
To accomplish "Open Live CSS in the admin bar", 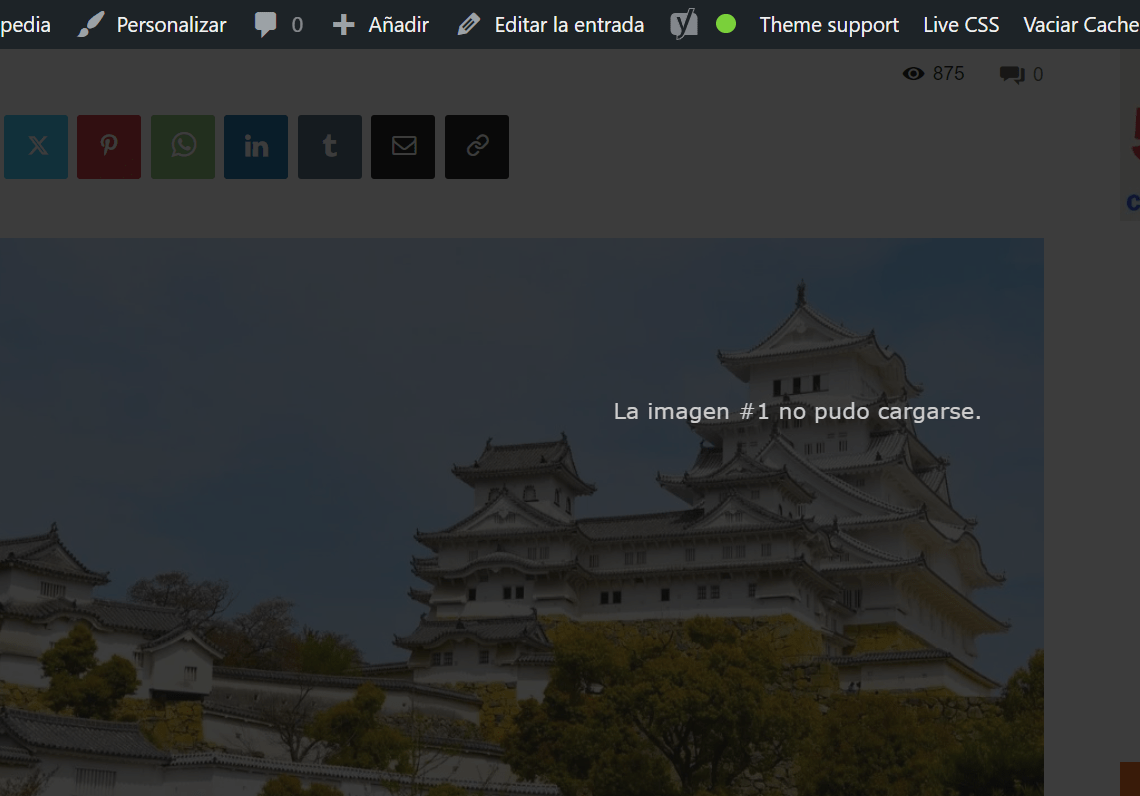I will 961,25.
